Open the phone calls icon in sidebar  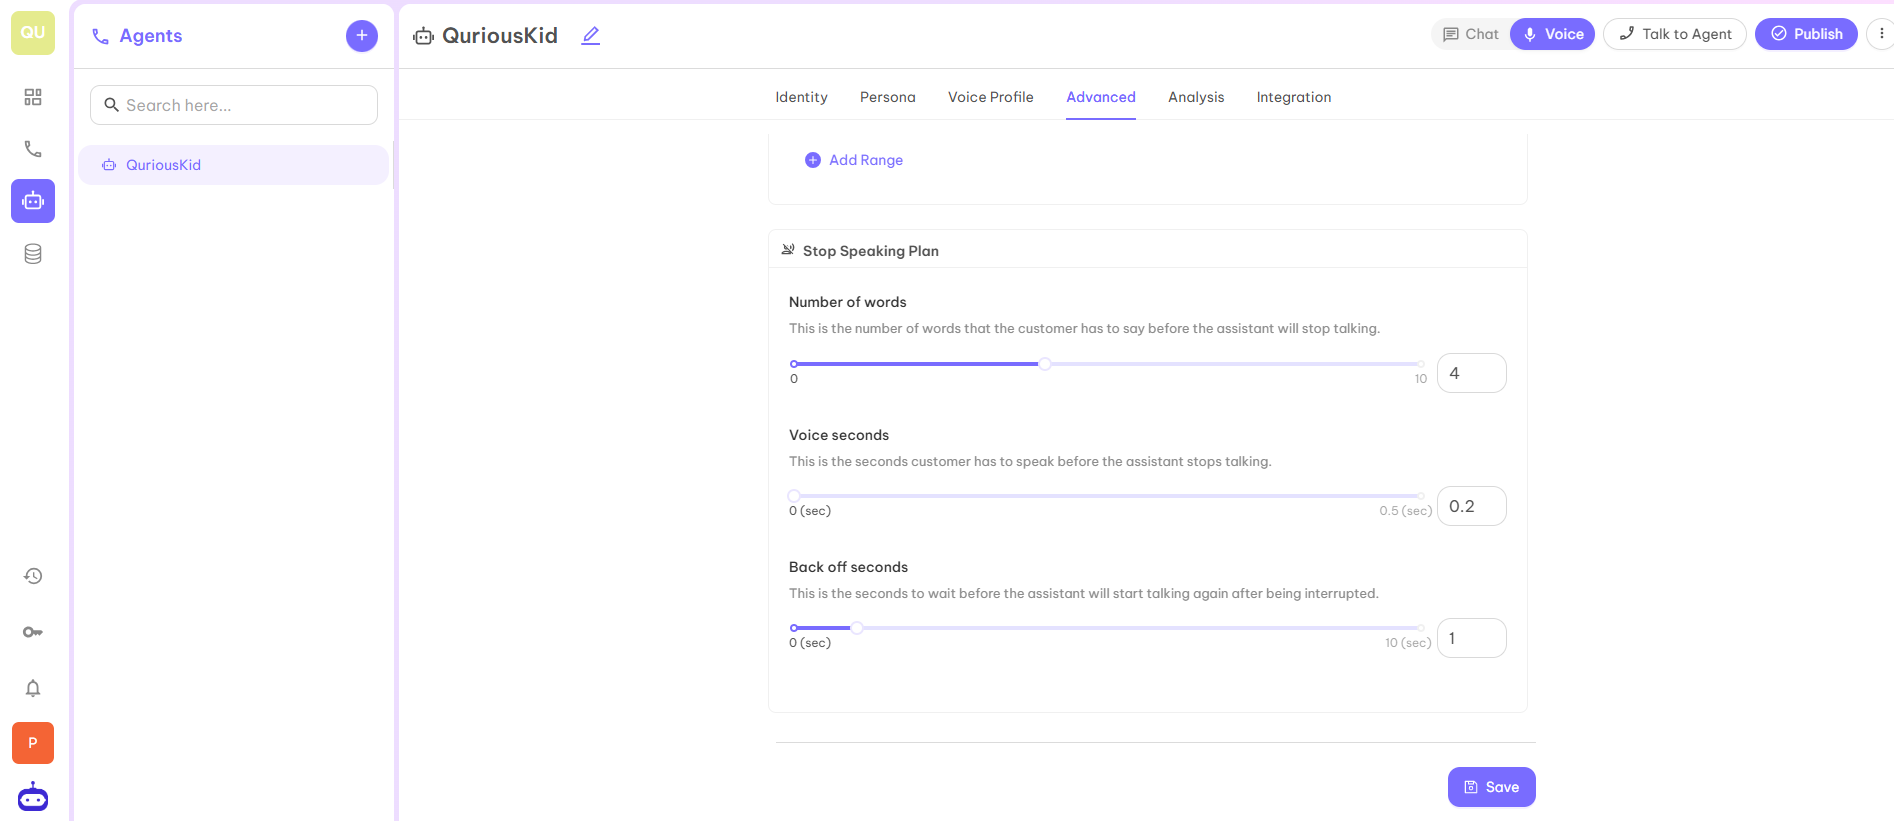coord(33,149)
